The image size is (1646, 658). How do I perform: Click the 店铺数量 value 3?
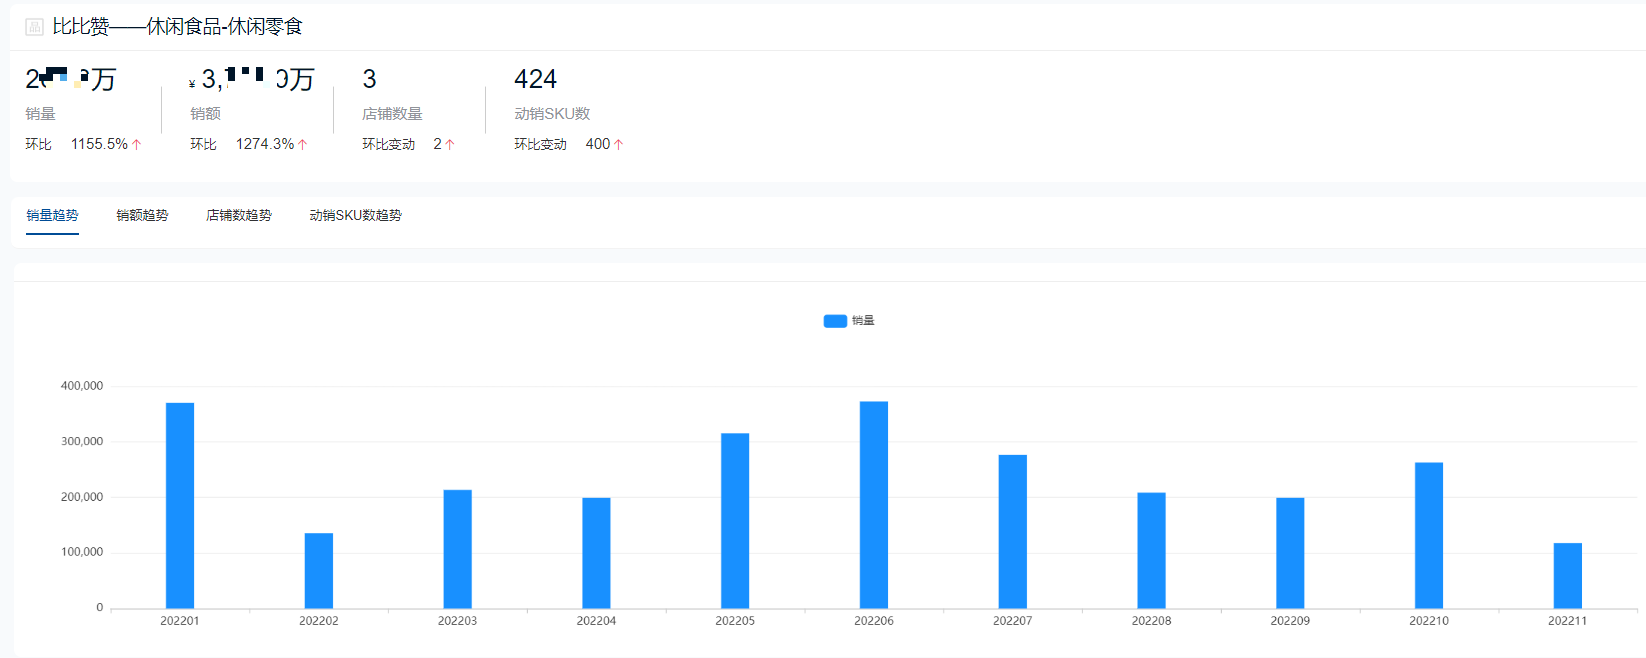pos(369,79)
